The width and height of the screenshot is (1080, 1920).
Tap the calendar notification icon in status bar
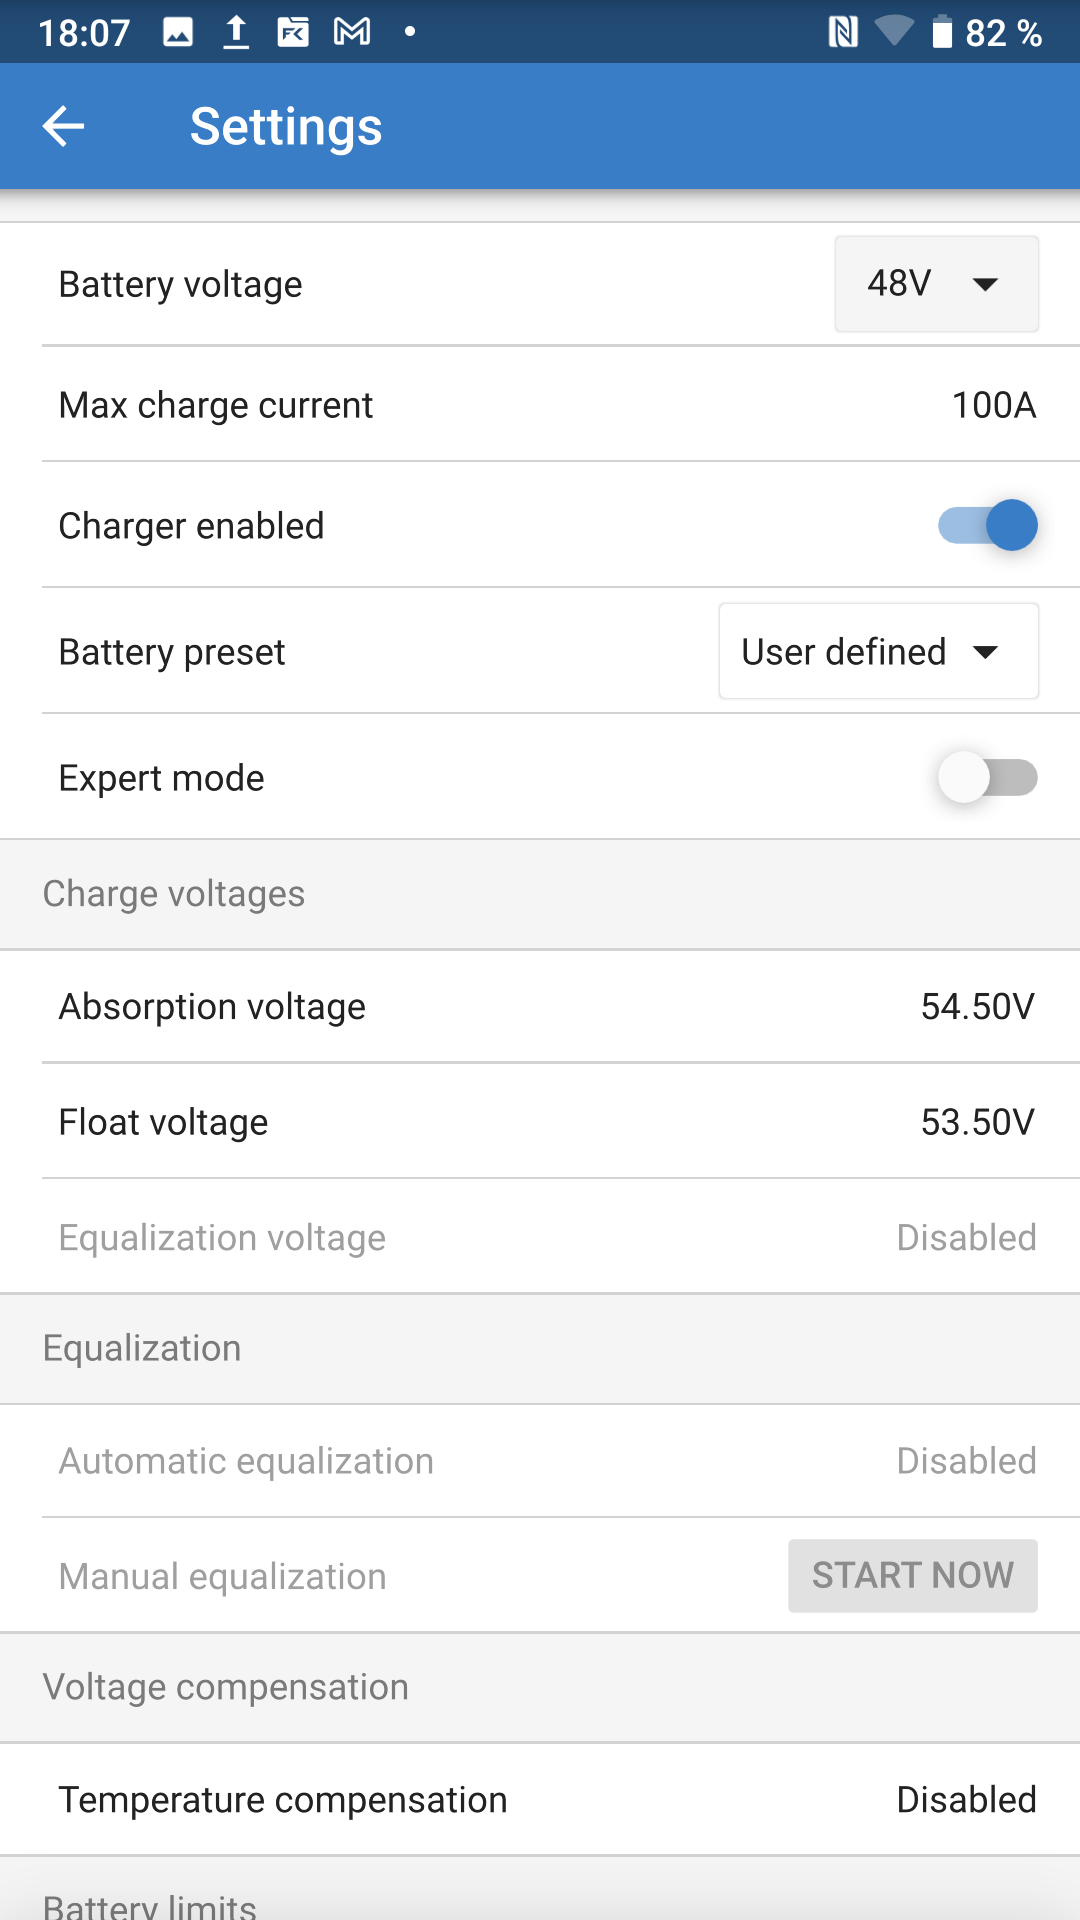point(293,32)
